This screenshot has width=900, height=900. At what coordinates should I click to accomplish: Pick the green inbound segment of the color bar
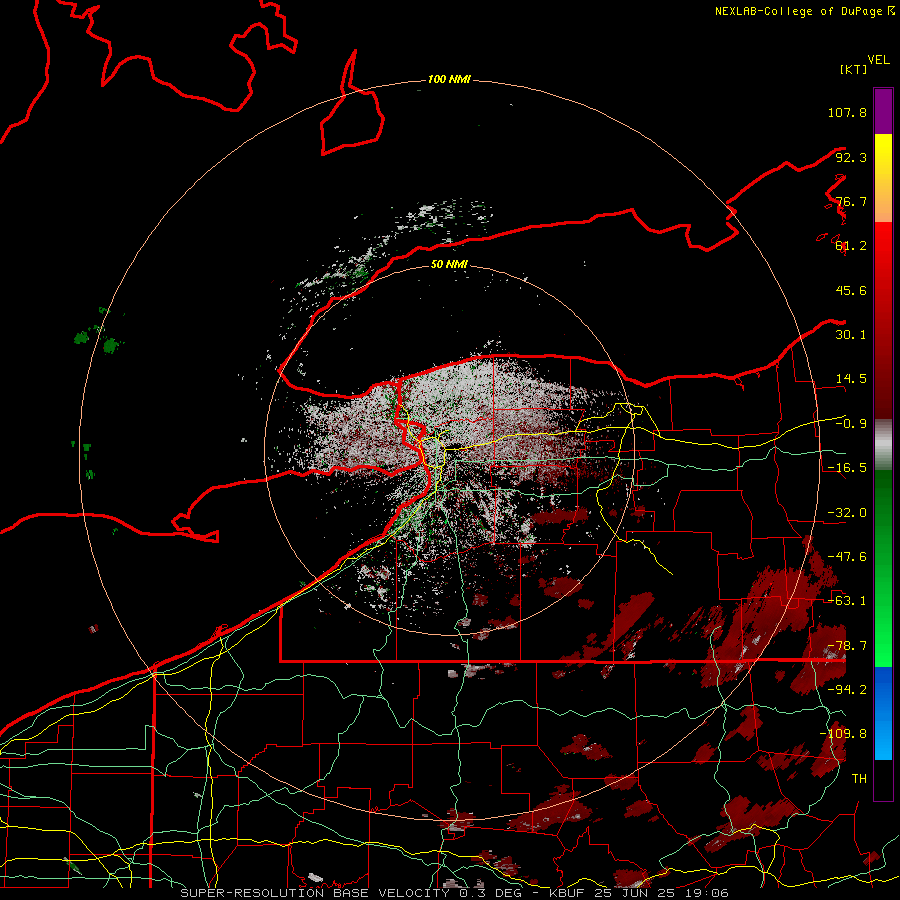coord(883,568)
